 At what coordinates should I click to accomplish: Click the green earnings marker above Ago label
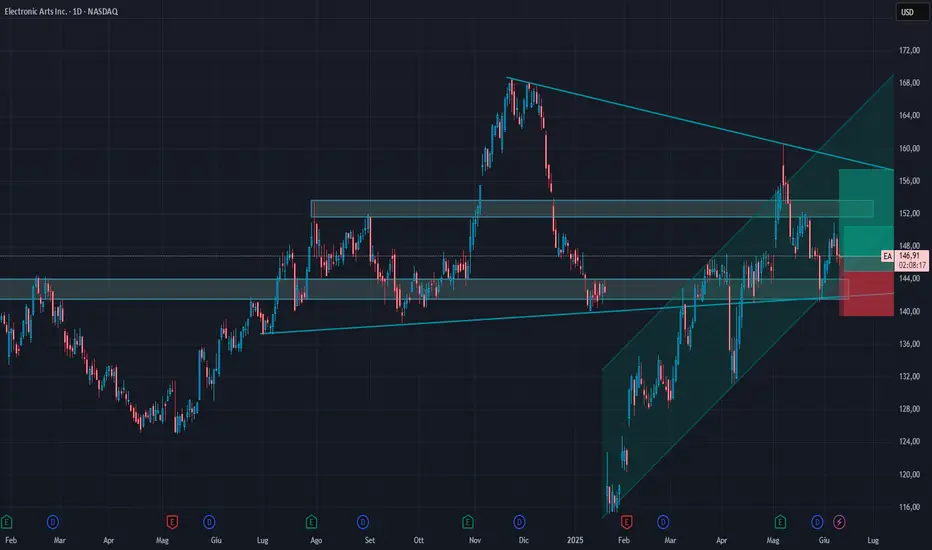coord(311,522)
